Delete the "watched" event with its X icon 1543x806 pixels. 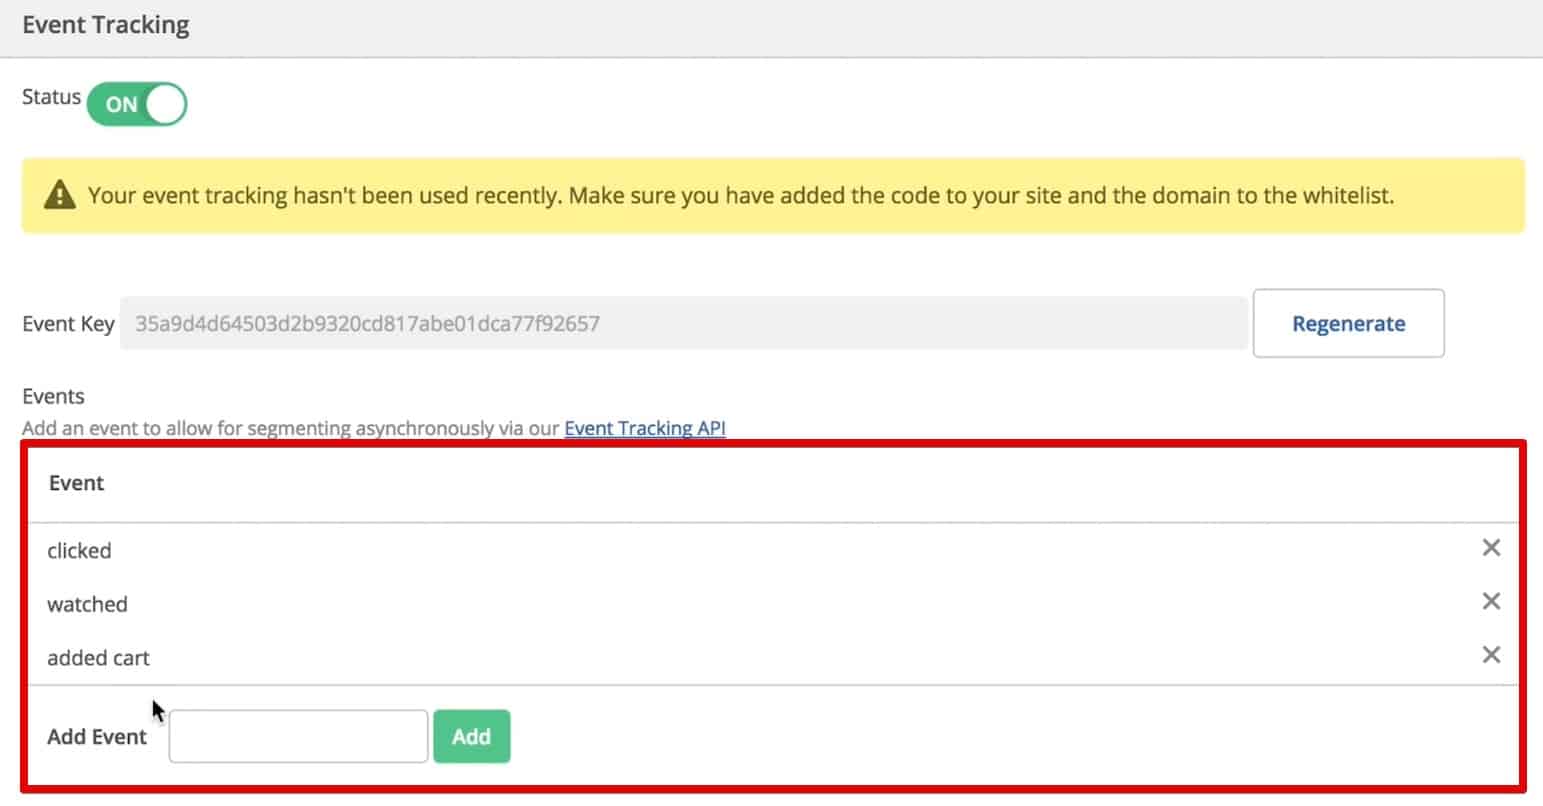pos(1491,601)
